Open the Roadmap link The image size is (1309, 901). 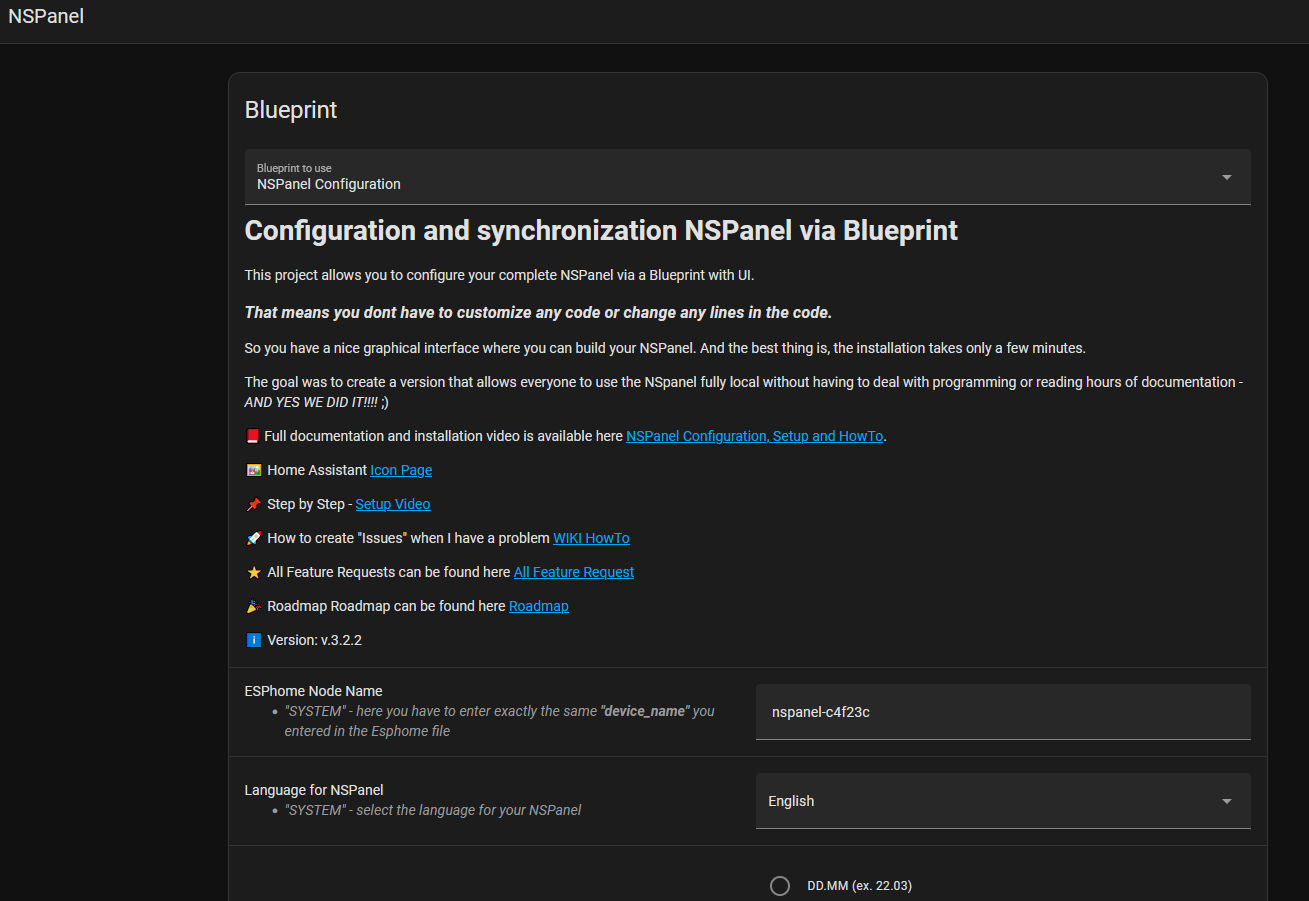click(538, 606)
